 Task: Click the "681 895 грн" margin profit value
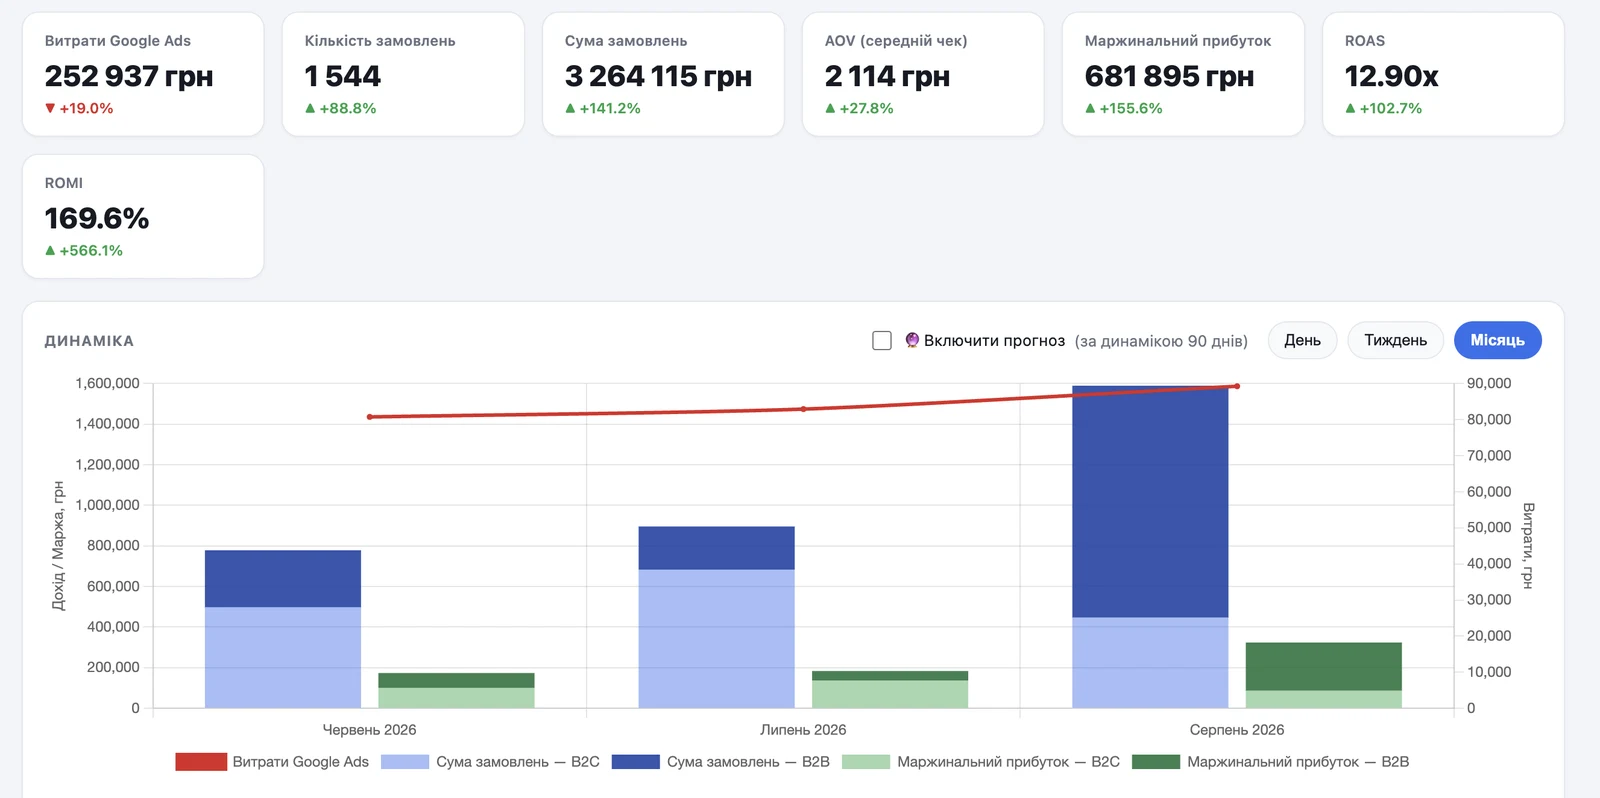pyautogui.click(x=1169, y=76)
